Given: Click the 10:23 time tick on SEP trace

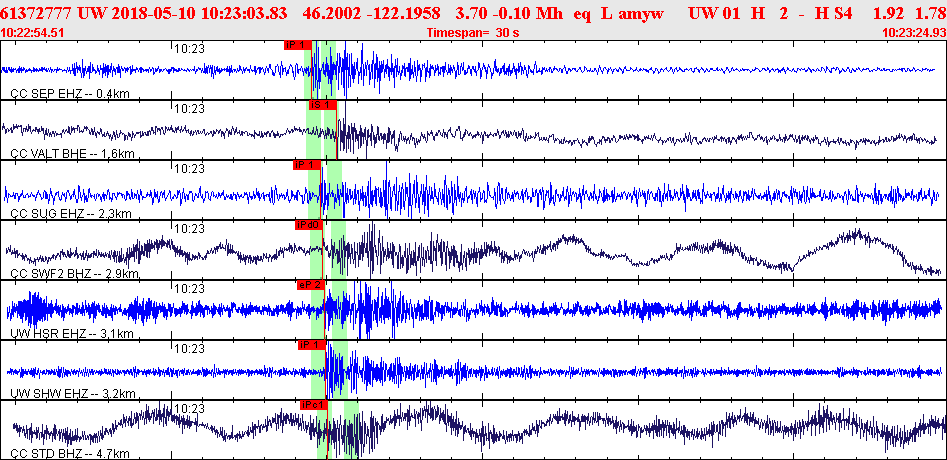Looking at the screenshot, I should pos(189,48).
